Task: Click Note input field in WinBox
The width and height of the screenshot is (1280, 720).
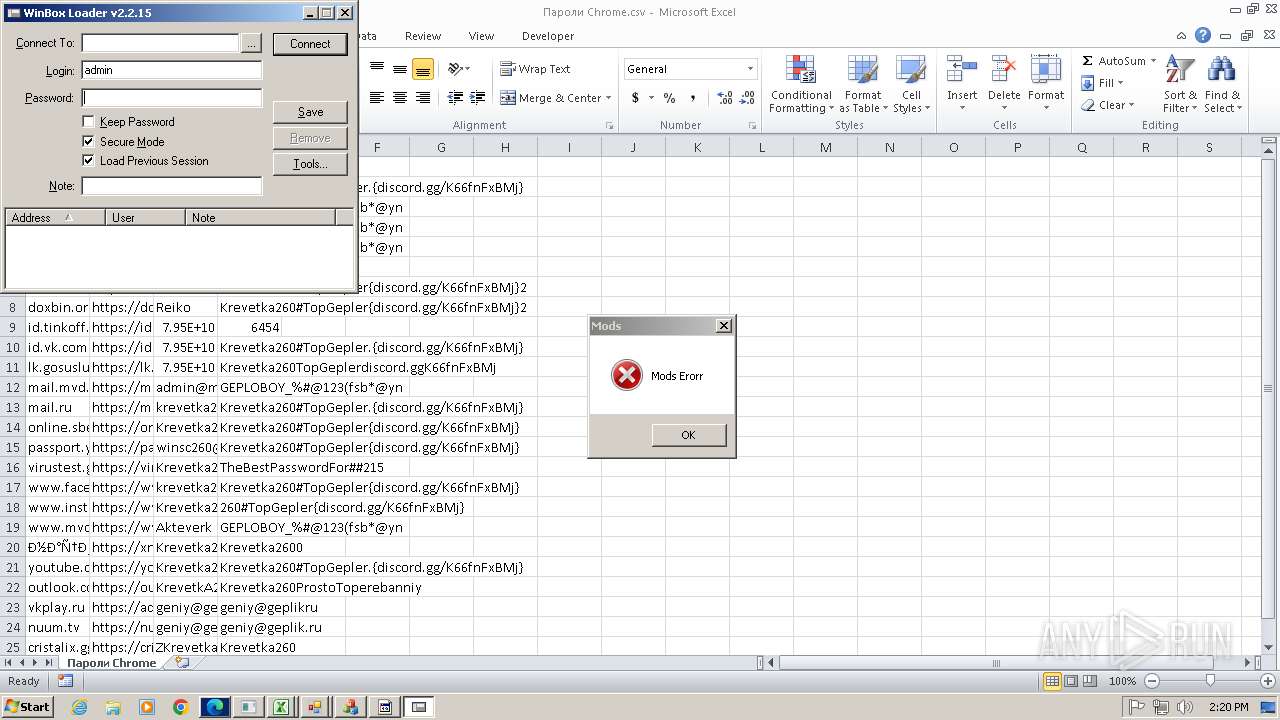Action: [172, 187]
